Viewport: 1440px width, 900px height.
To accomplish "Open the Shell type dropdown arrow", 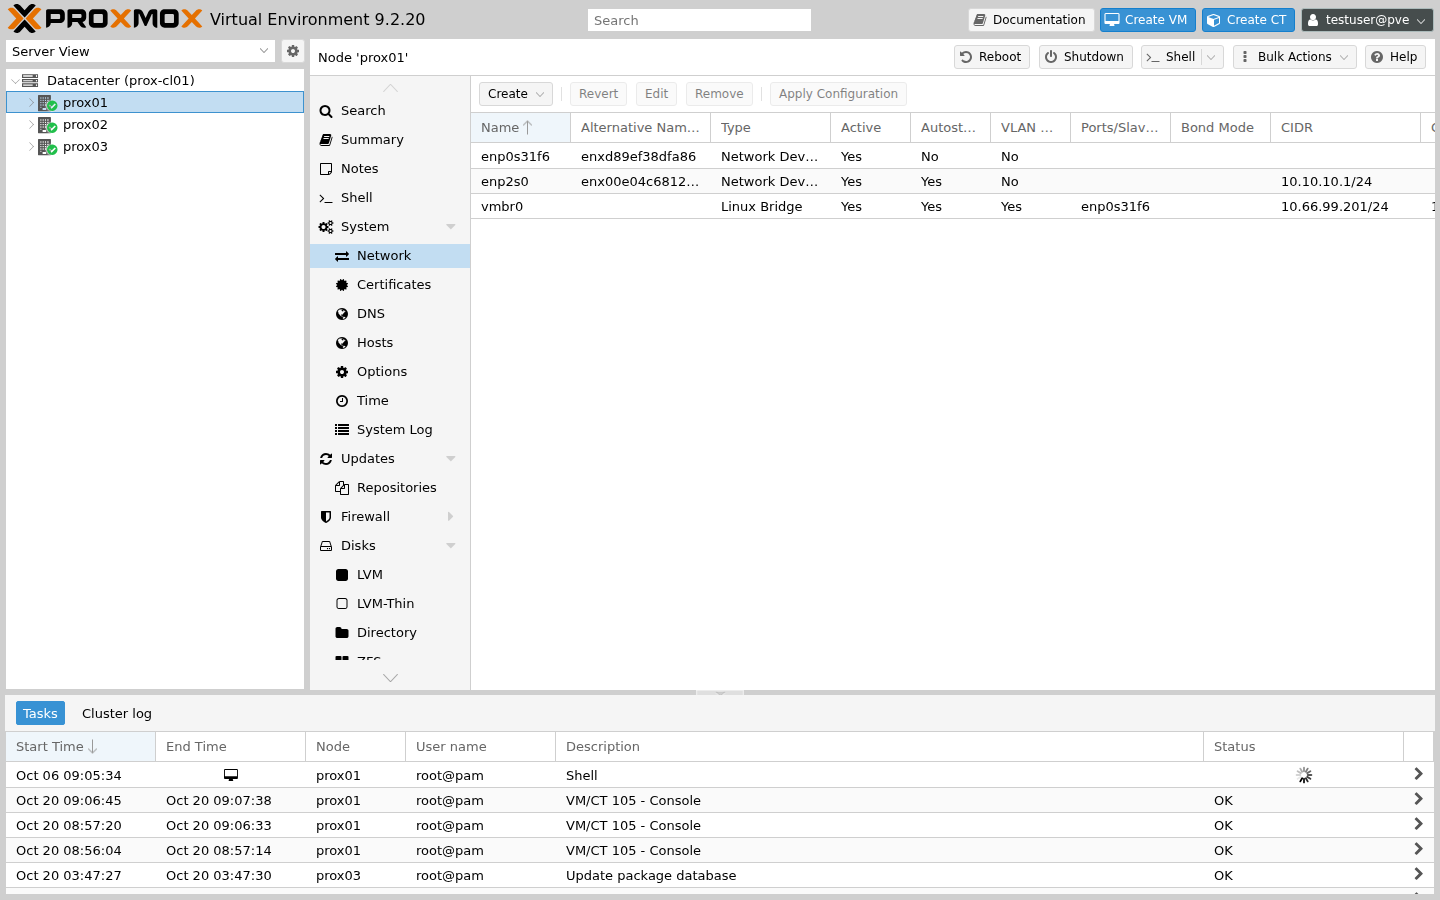I will coord(1211,57).
